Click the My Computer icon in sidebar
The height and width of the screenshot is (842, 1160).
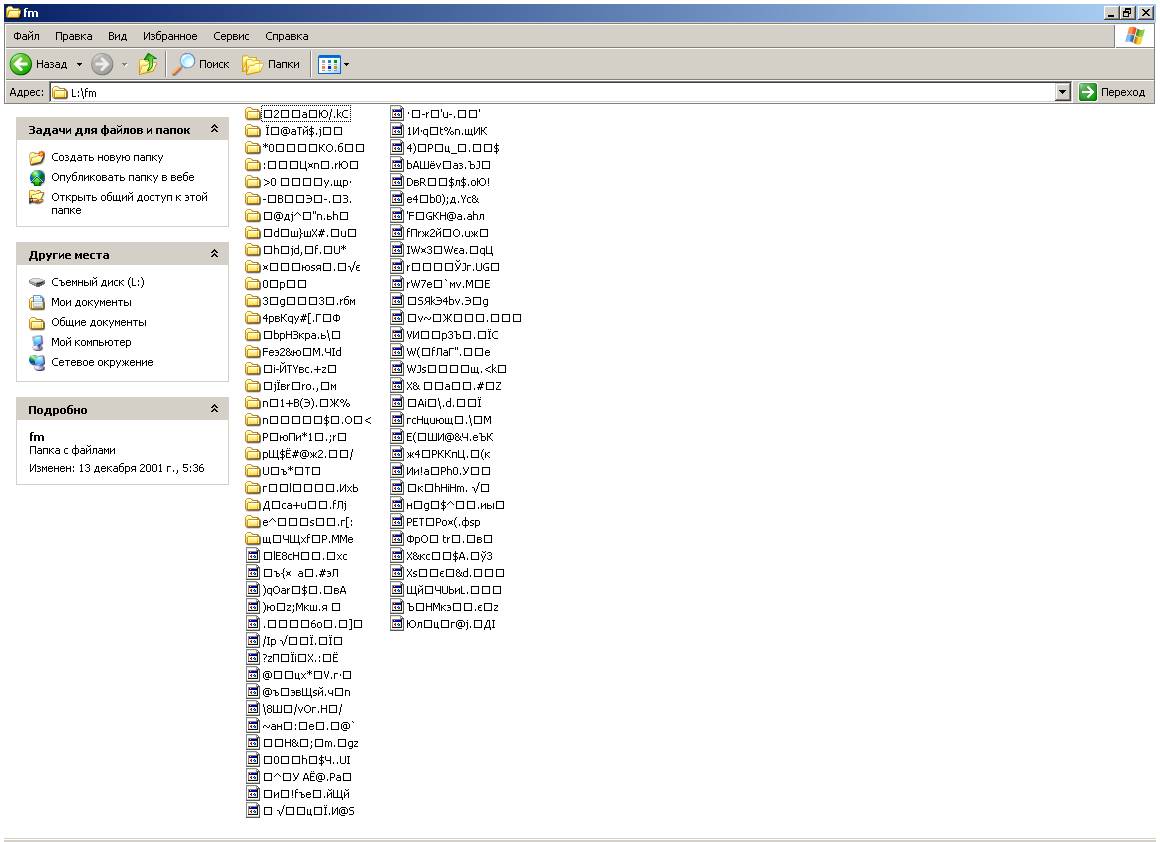click(37, 343)
